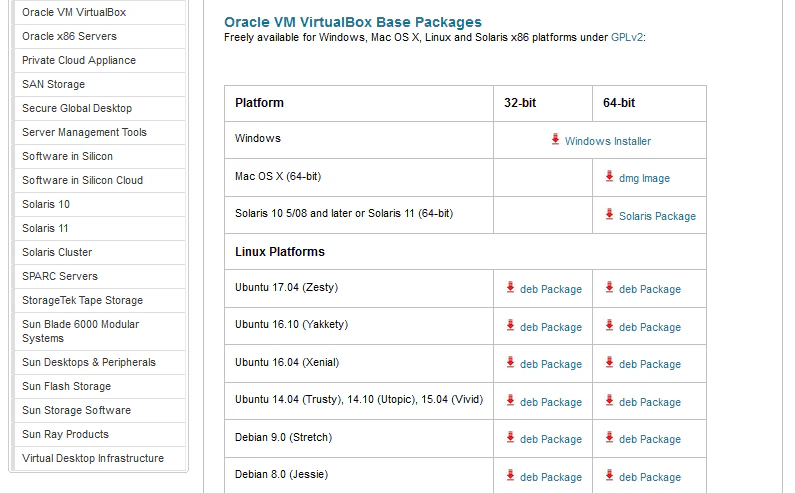
Task: Select Sun Blade 6000 Modular Systems
Action: tap(100, 331)
